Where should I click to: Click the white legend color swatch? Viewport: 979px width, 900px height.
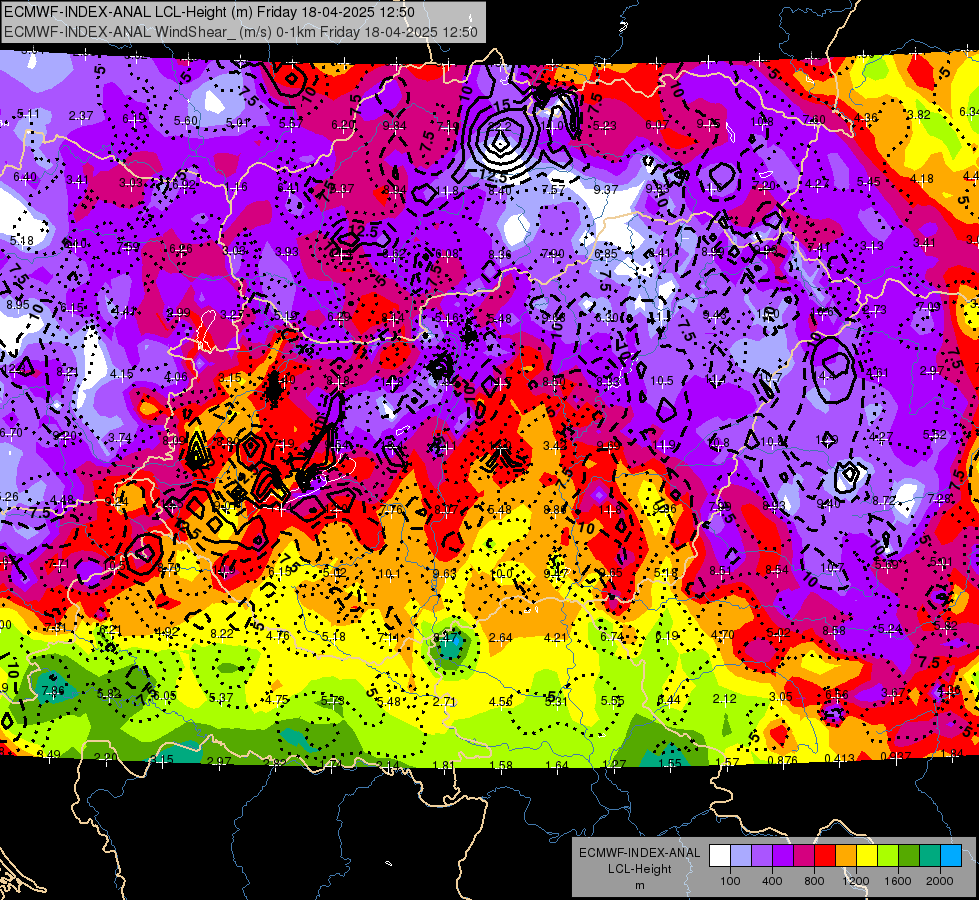pyautogui.click(x=719, y=855)
